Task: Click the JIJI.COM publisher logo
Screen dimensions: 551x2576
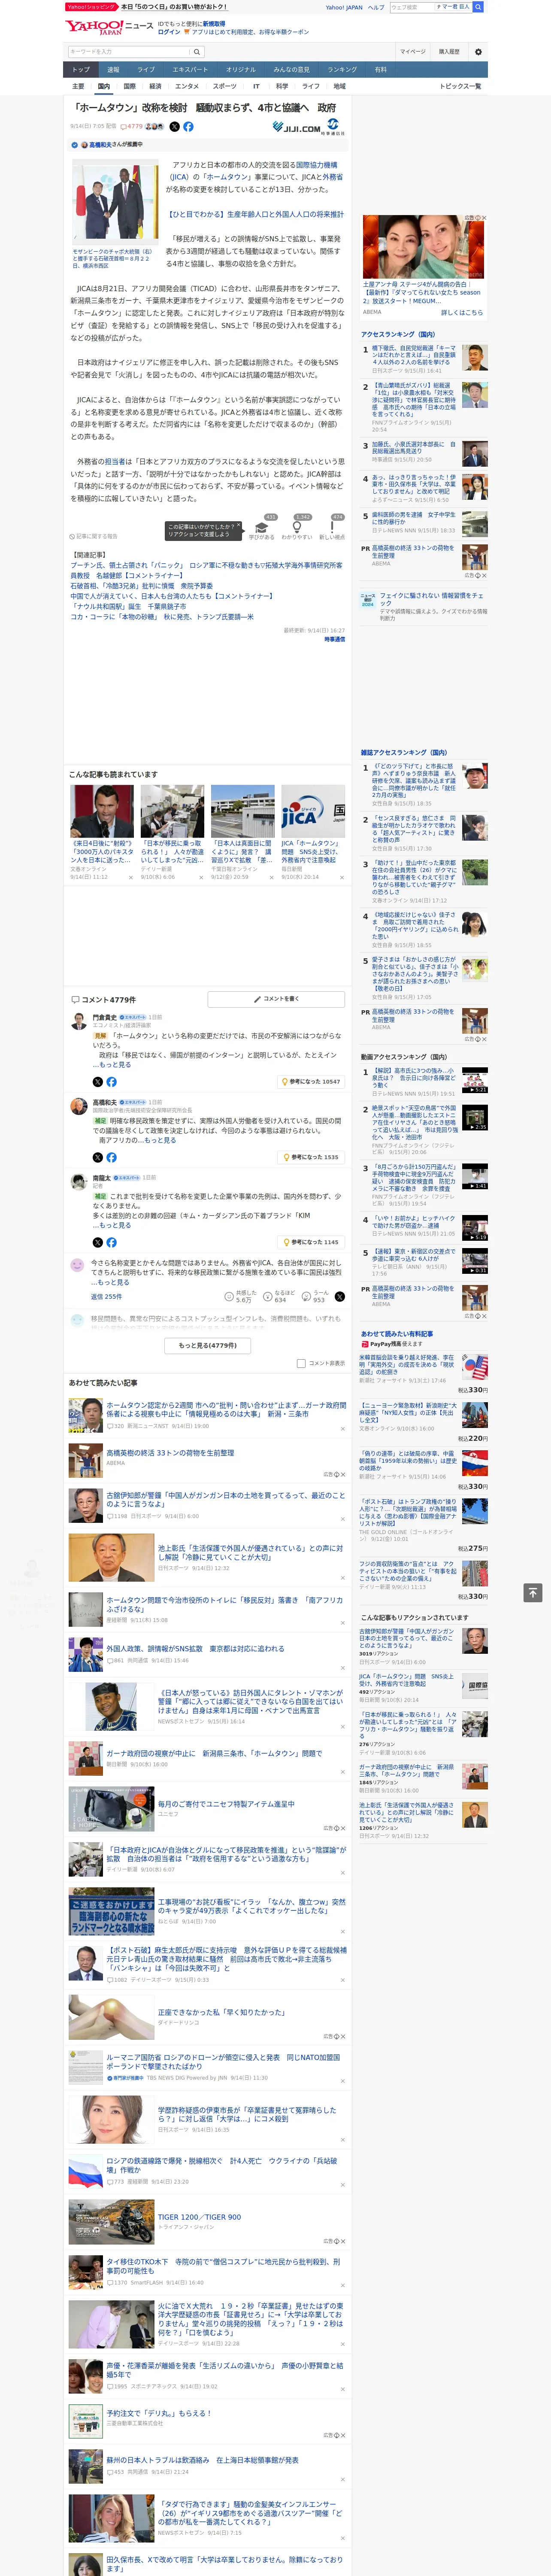Action: click(296, 127)
